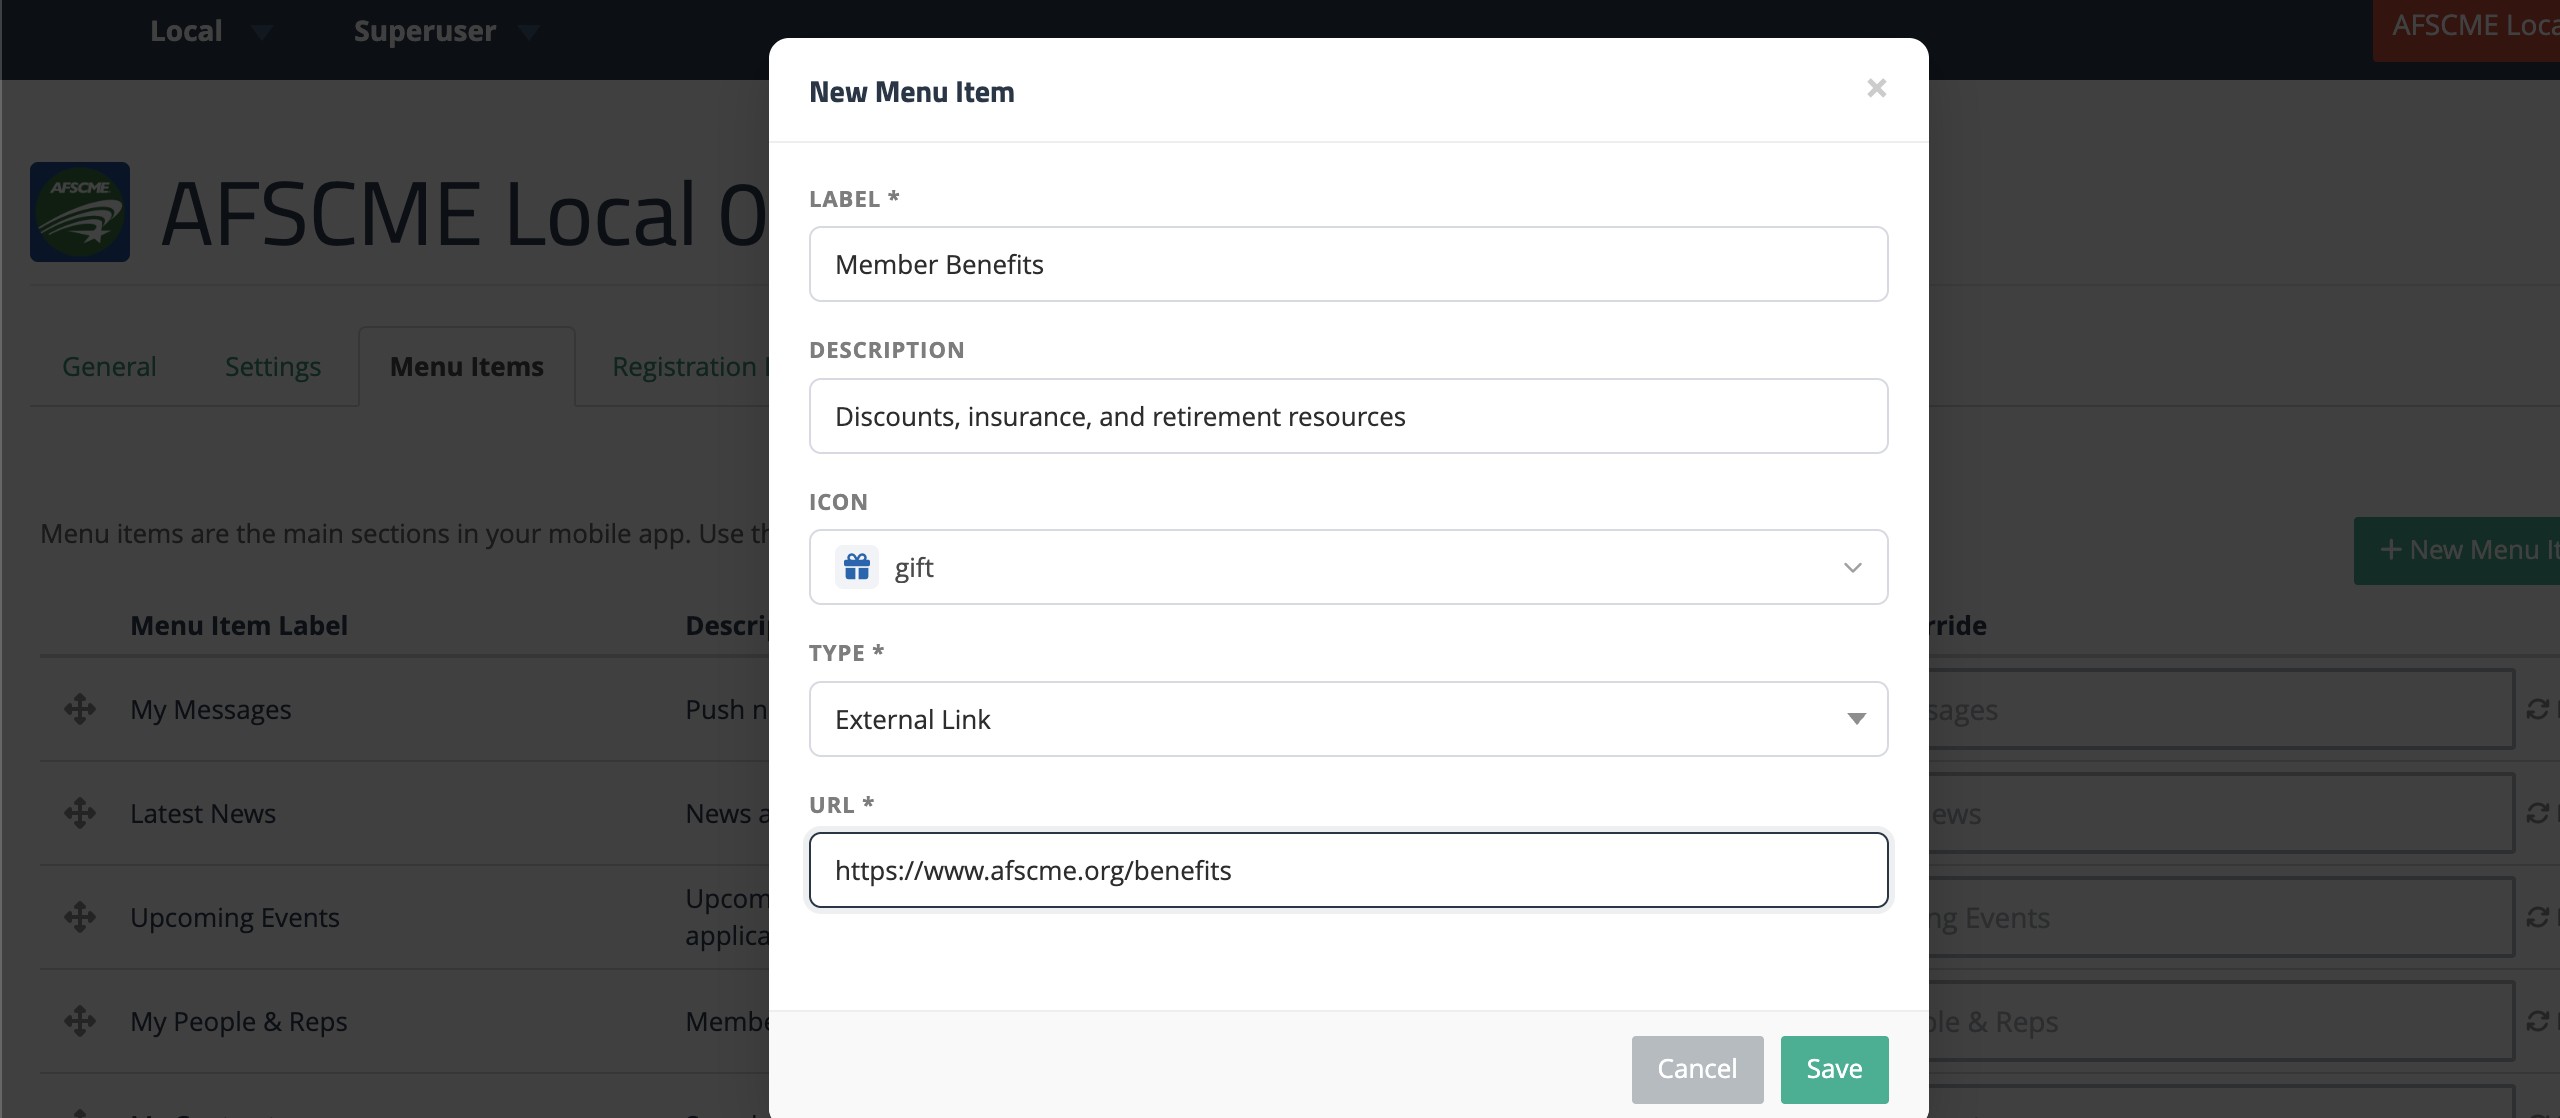2560x1118 pixels.
Task: Click the Upcoming Events menu item label
Action: click(x=235, y=918)
